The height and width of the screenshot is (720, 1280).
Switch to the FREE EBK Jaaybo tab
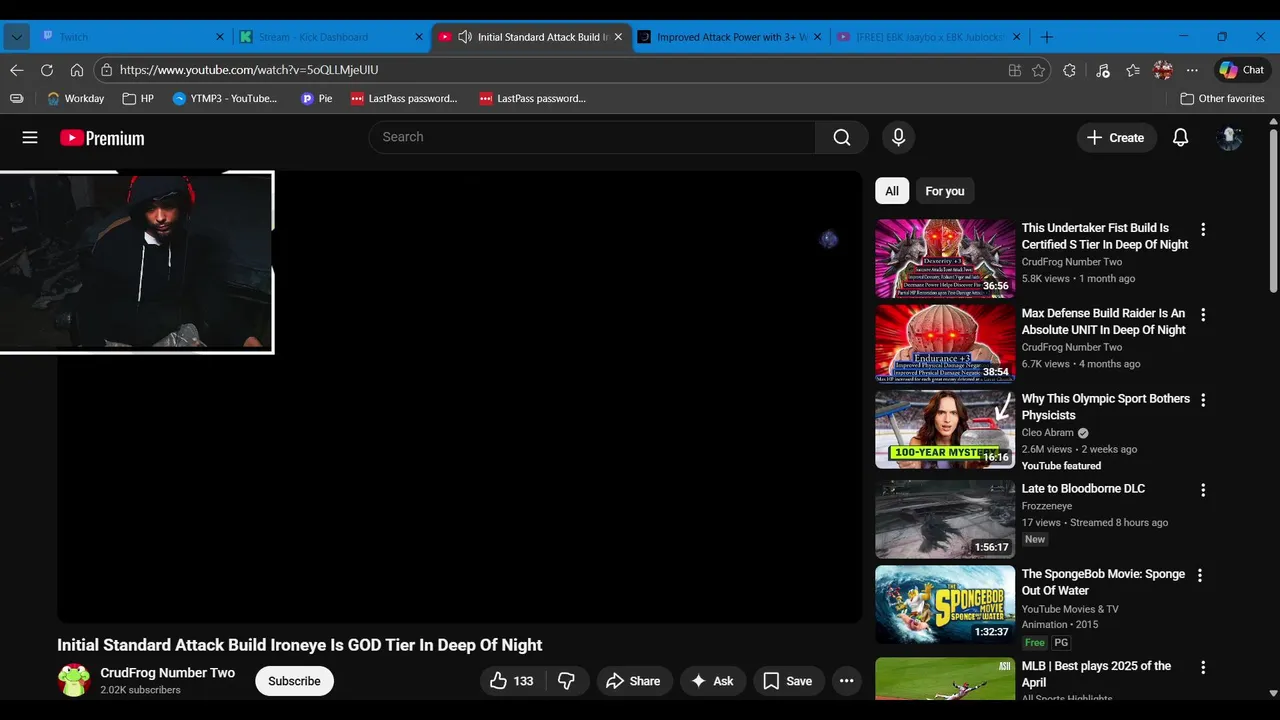pos(929,37)
